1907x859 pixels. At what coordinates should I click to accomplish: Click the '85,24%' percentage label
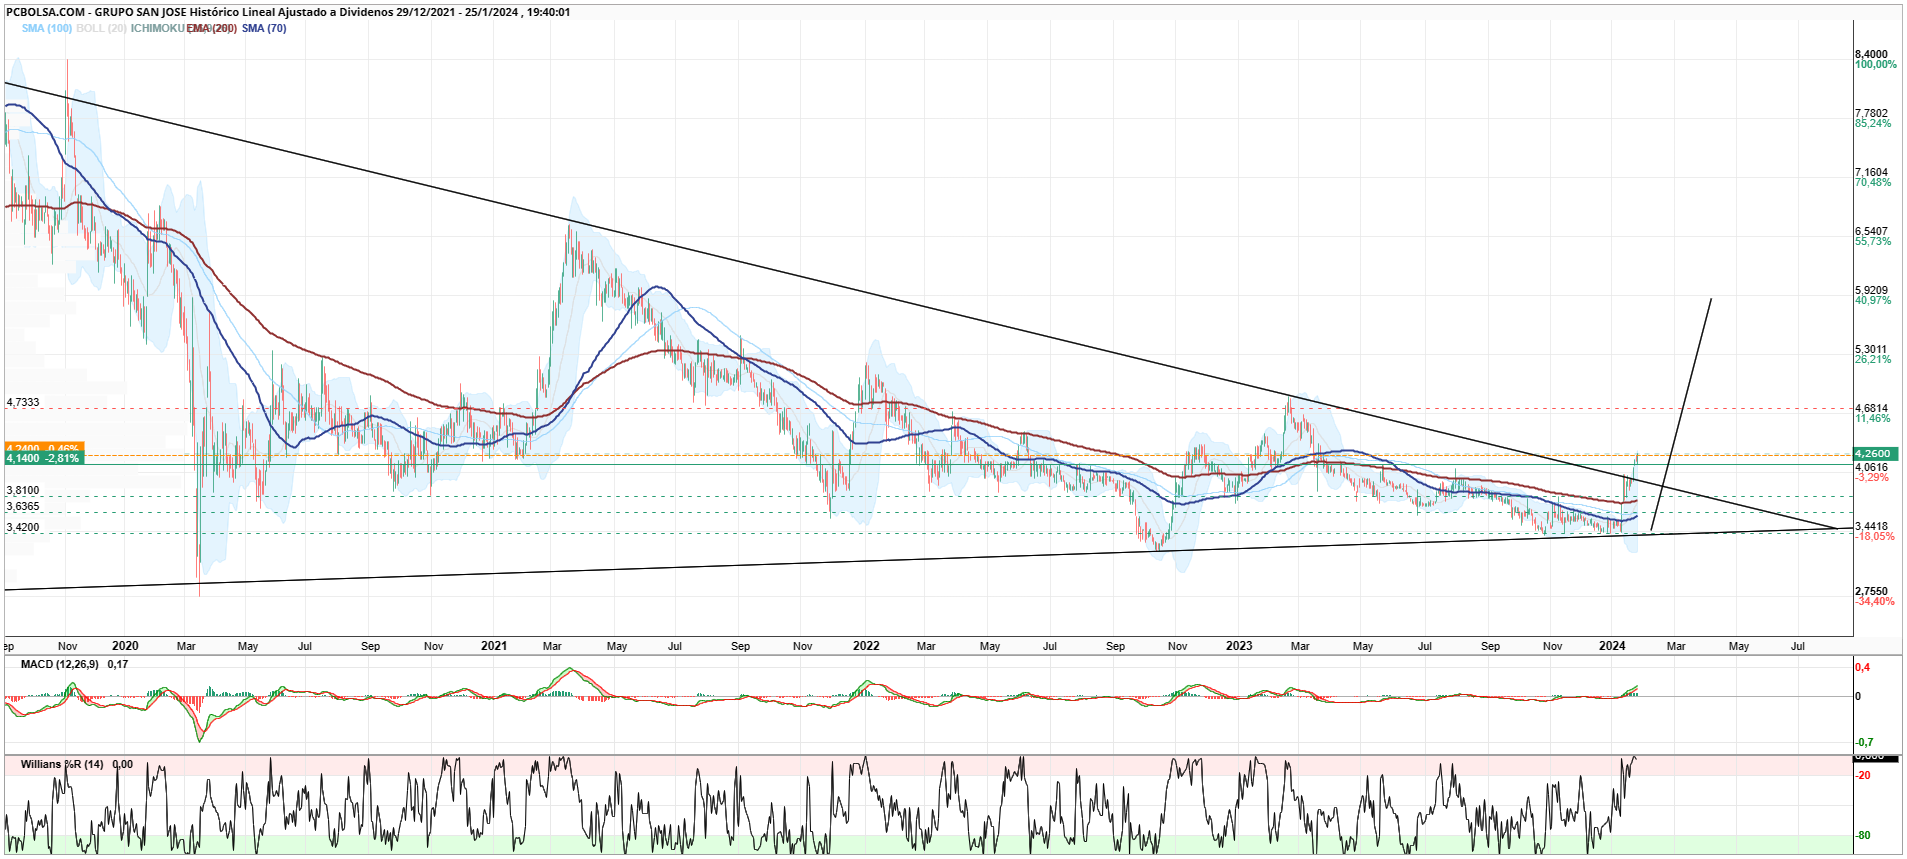point(1873,124)
